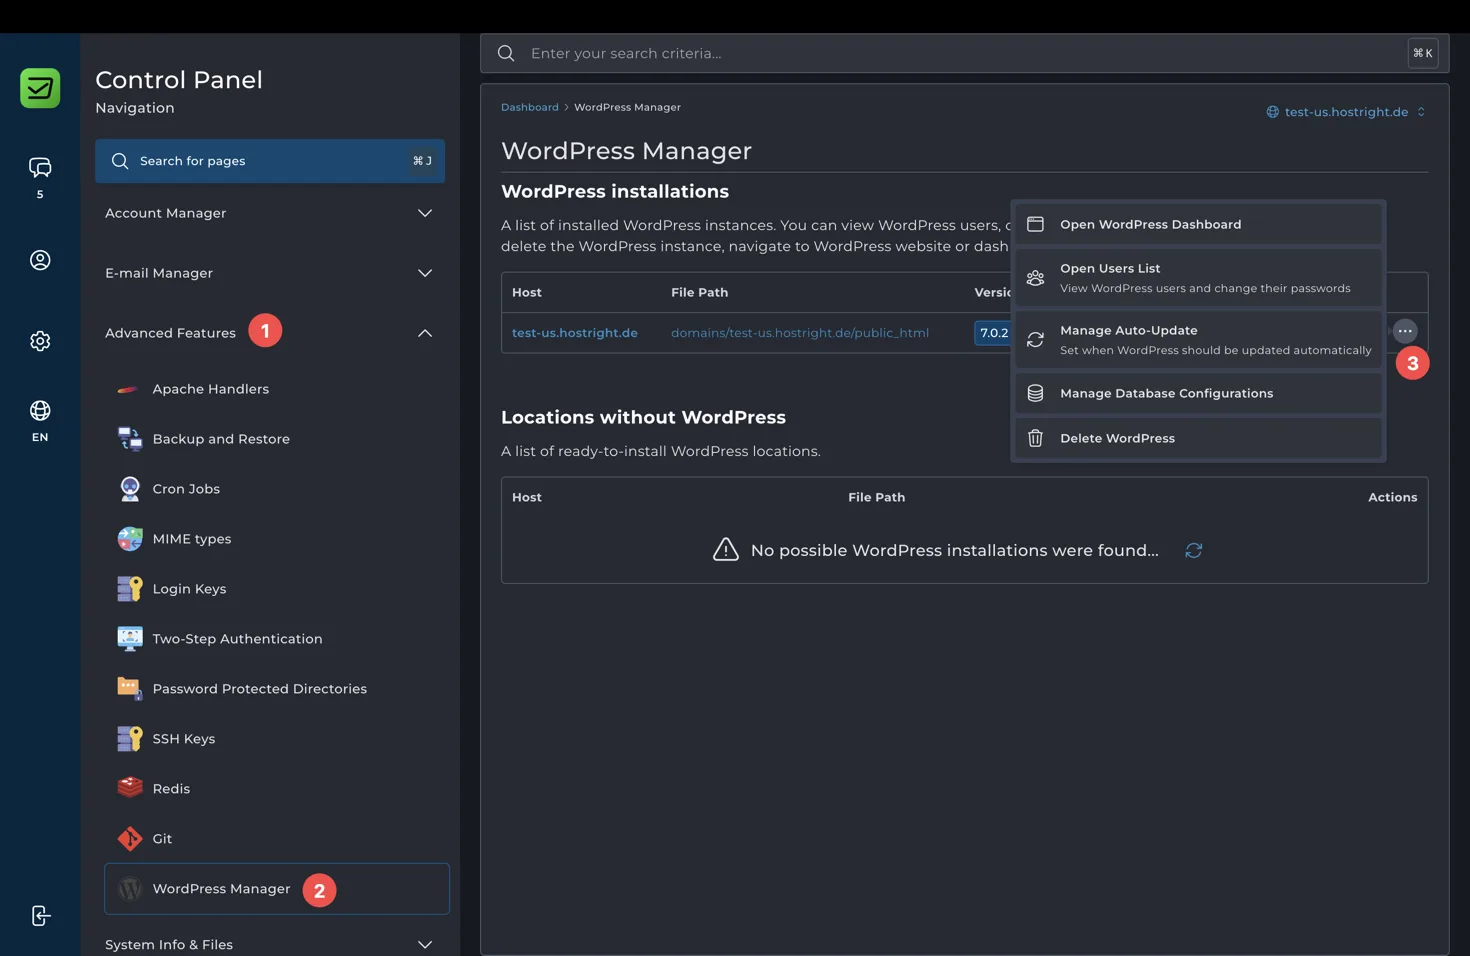Open MIME types label
The width and height of the screenshot is (1470, 956).
[x=192, y=539]
